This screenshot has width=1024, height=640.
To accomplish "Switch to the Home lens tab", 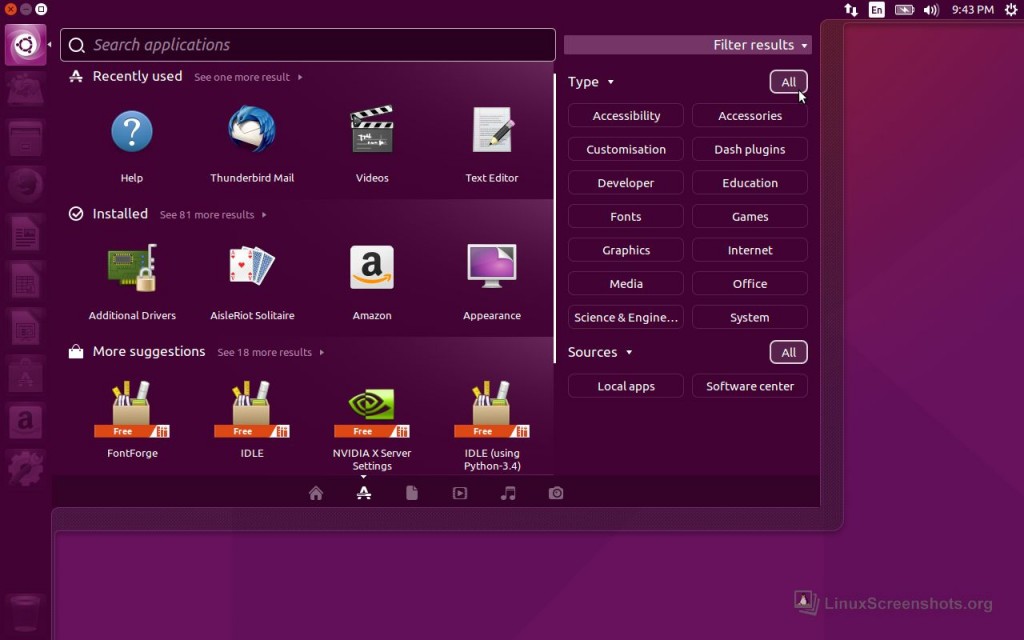I will click(316, 493).
